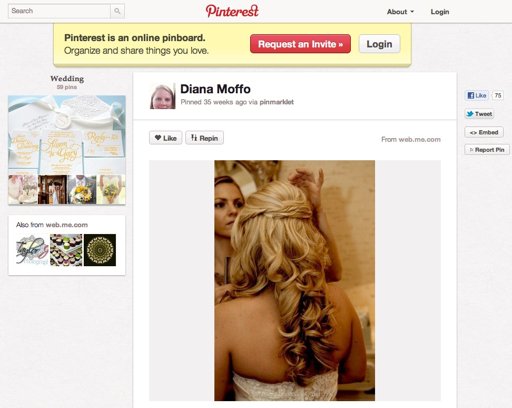Open the Wedding board title
The height and width of the screenshot is (408, 512).
67,79
